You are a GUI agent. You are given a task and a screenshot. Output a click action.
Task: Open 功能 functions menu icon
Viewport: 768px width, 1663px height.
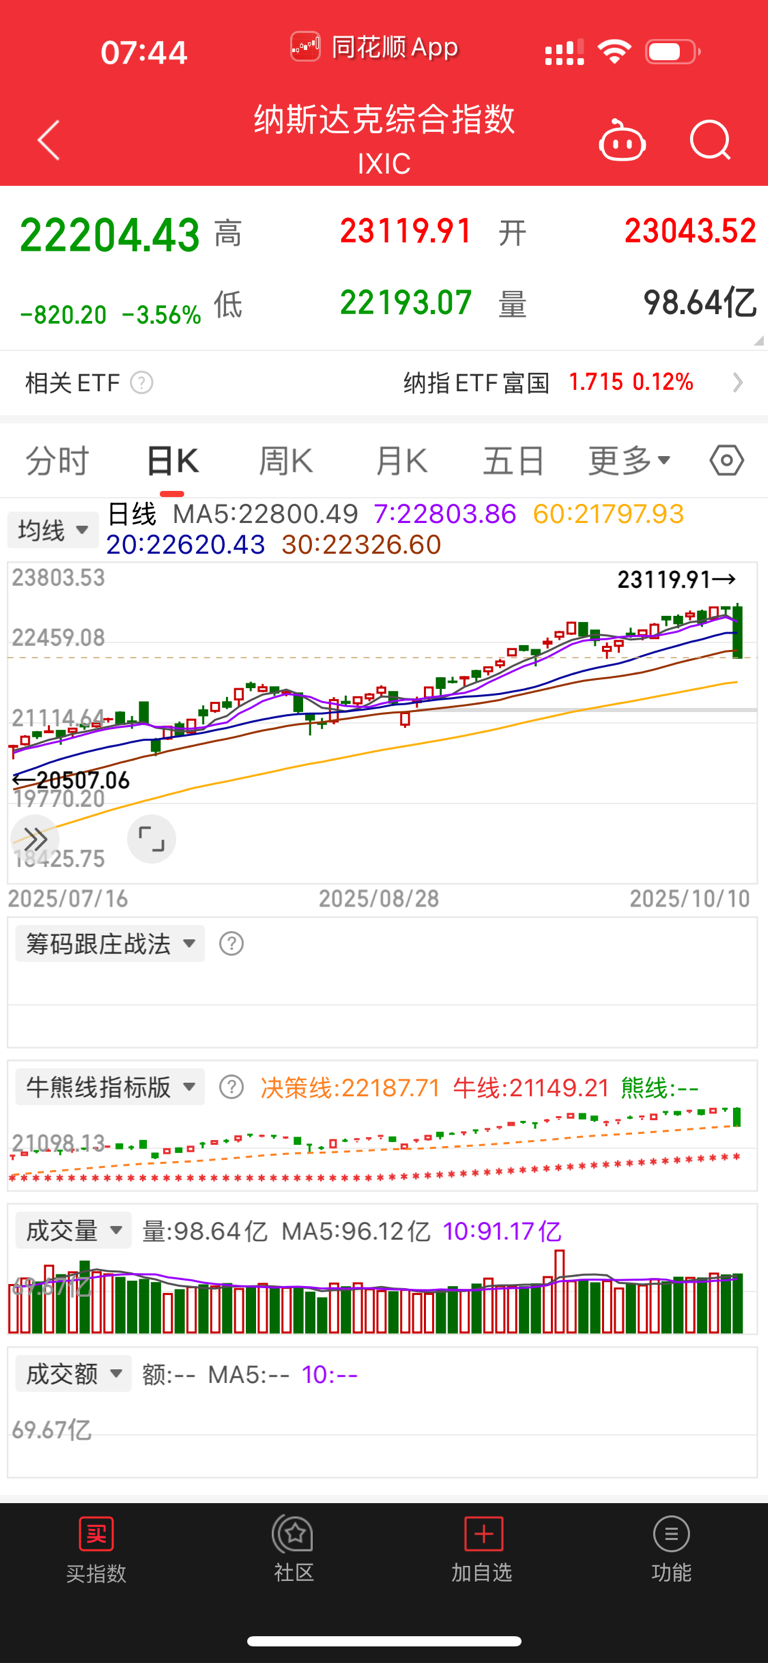[x=671, y=1533]
